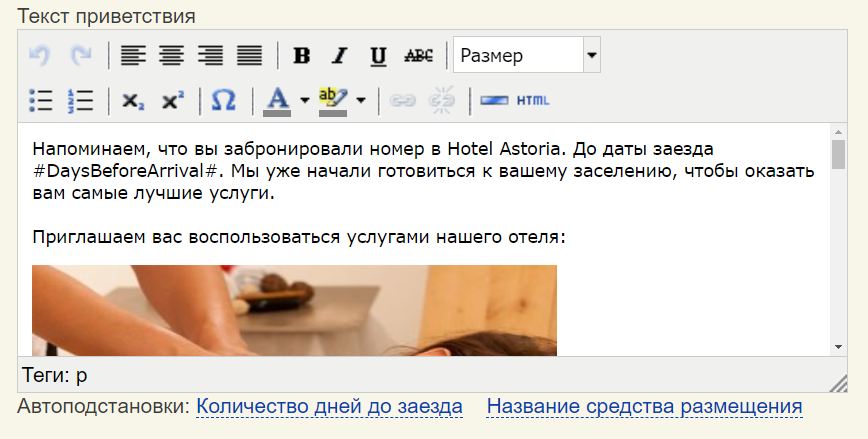The height and width of the screenshot is (439, 868).
Task: Click the Redo arrow icon
Action: (x=81, y=55)
